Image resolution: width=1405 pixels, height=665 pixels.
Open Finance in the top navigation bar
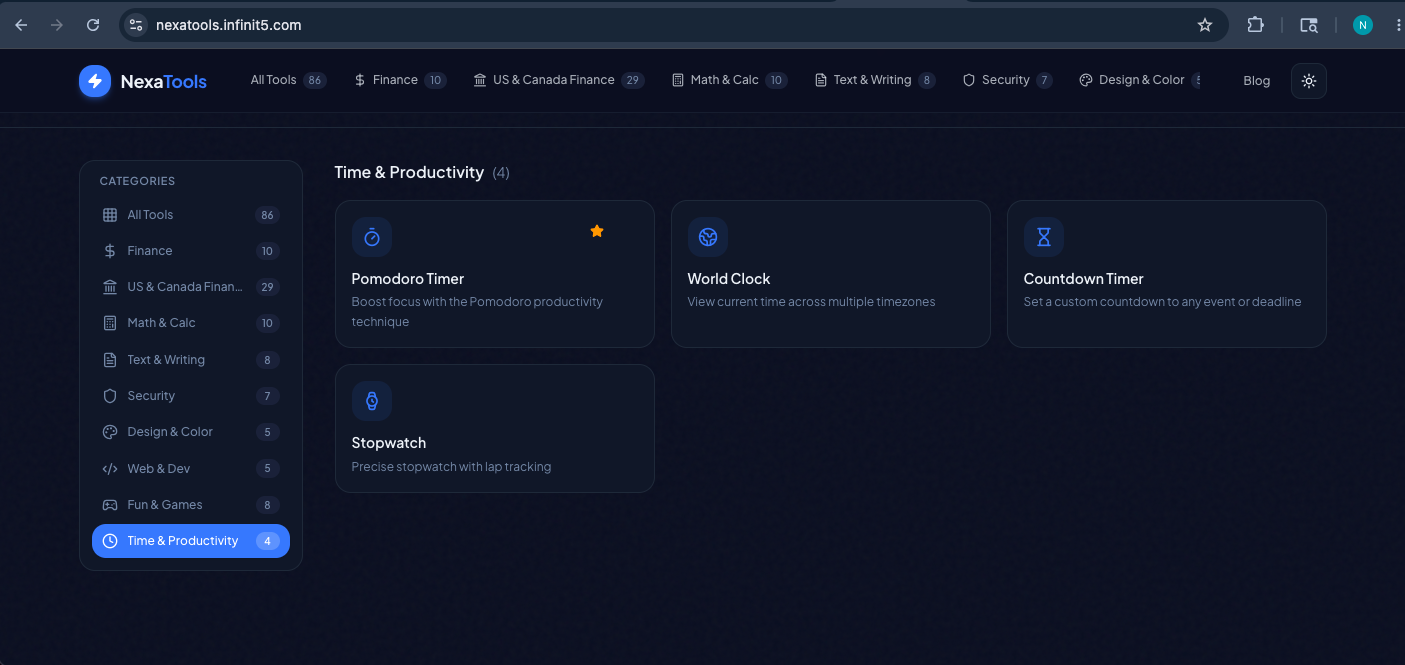point(400,80)
